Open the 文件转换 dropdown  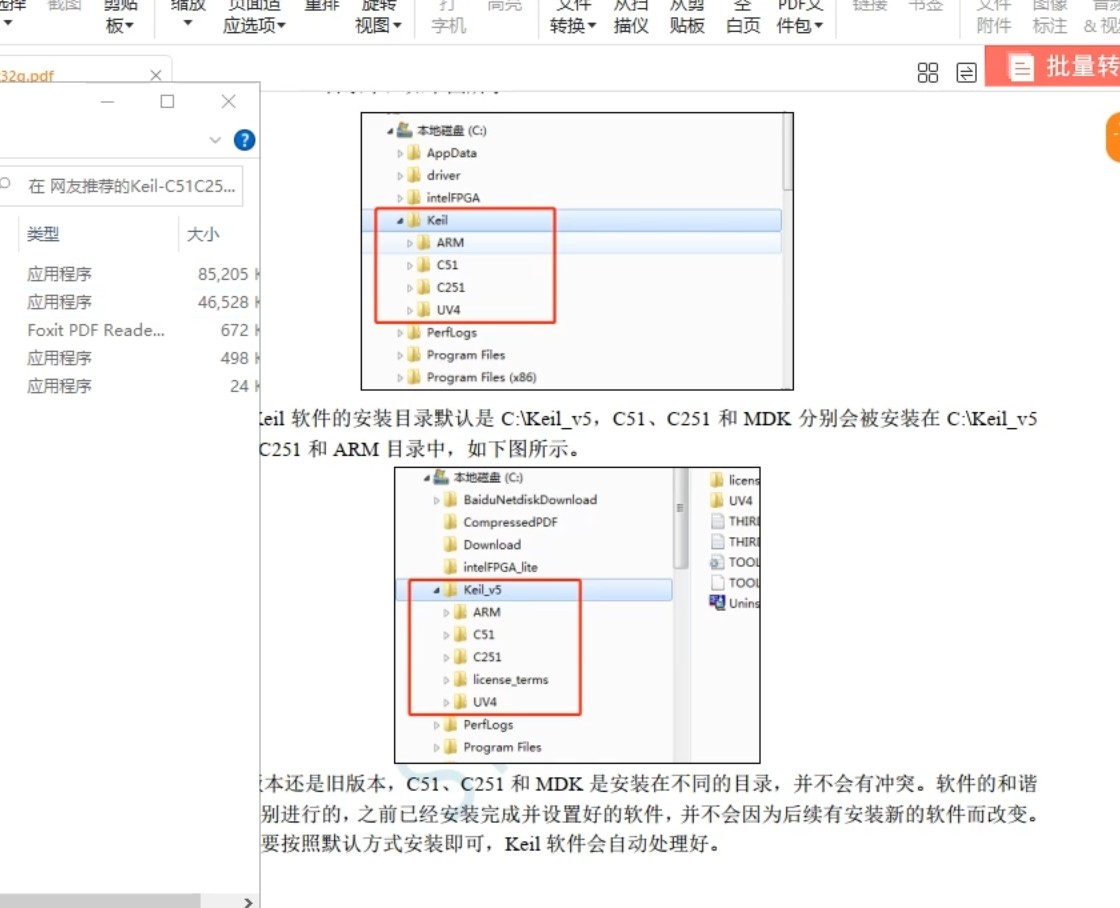(x=573, y=17)
